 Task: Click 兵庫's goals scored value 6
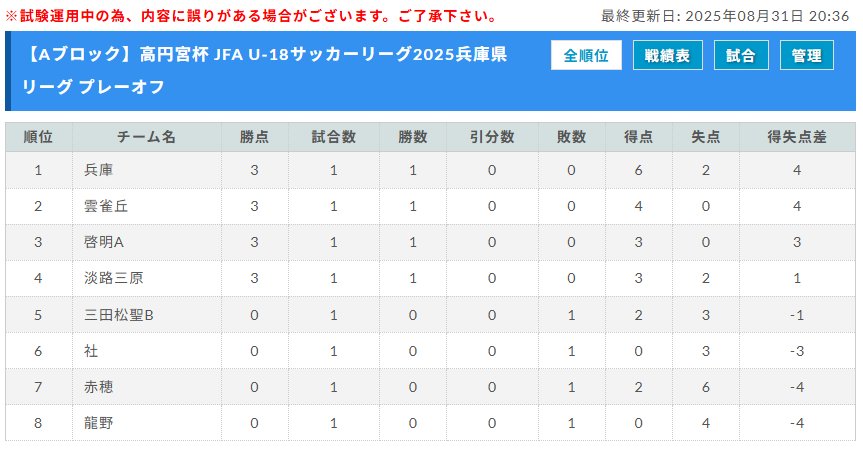(638, 171)
